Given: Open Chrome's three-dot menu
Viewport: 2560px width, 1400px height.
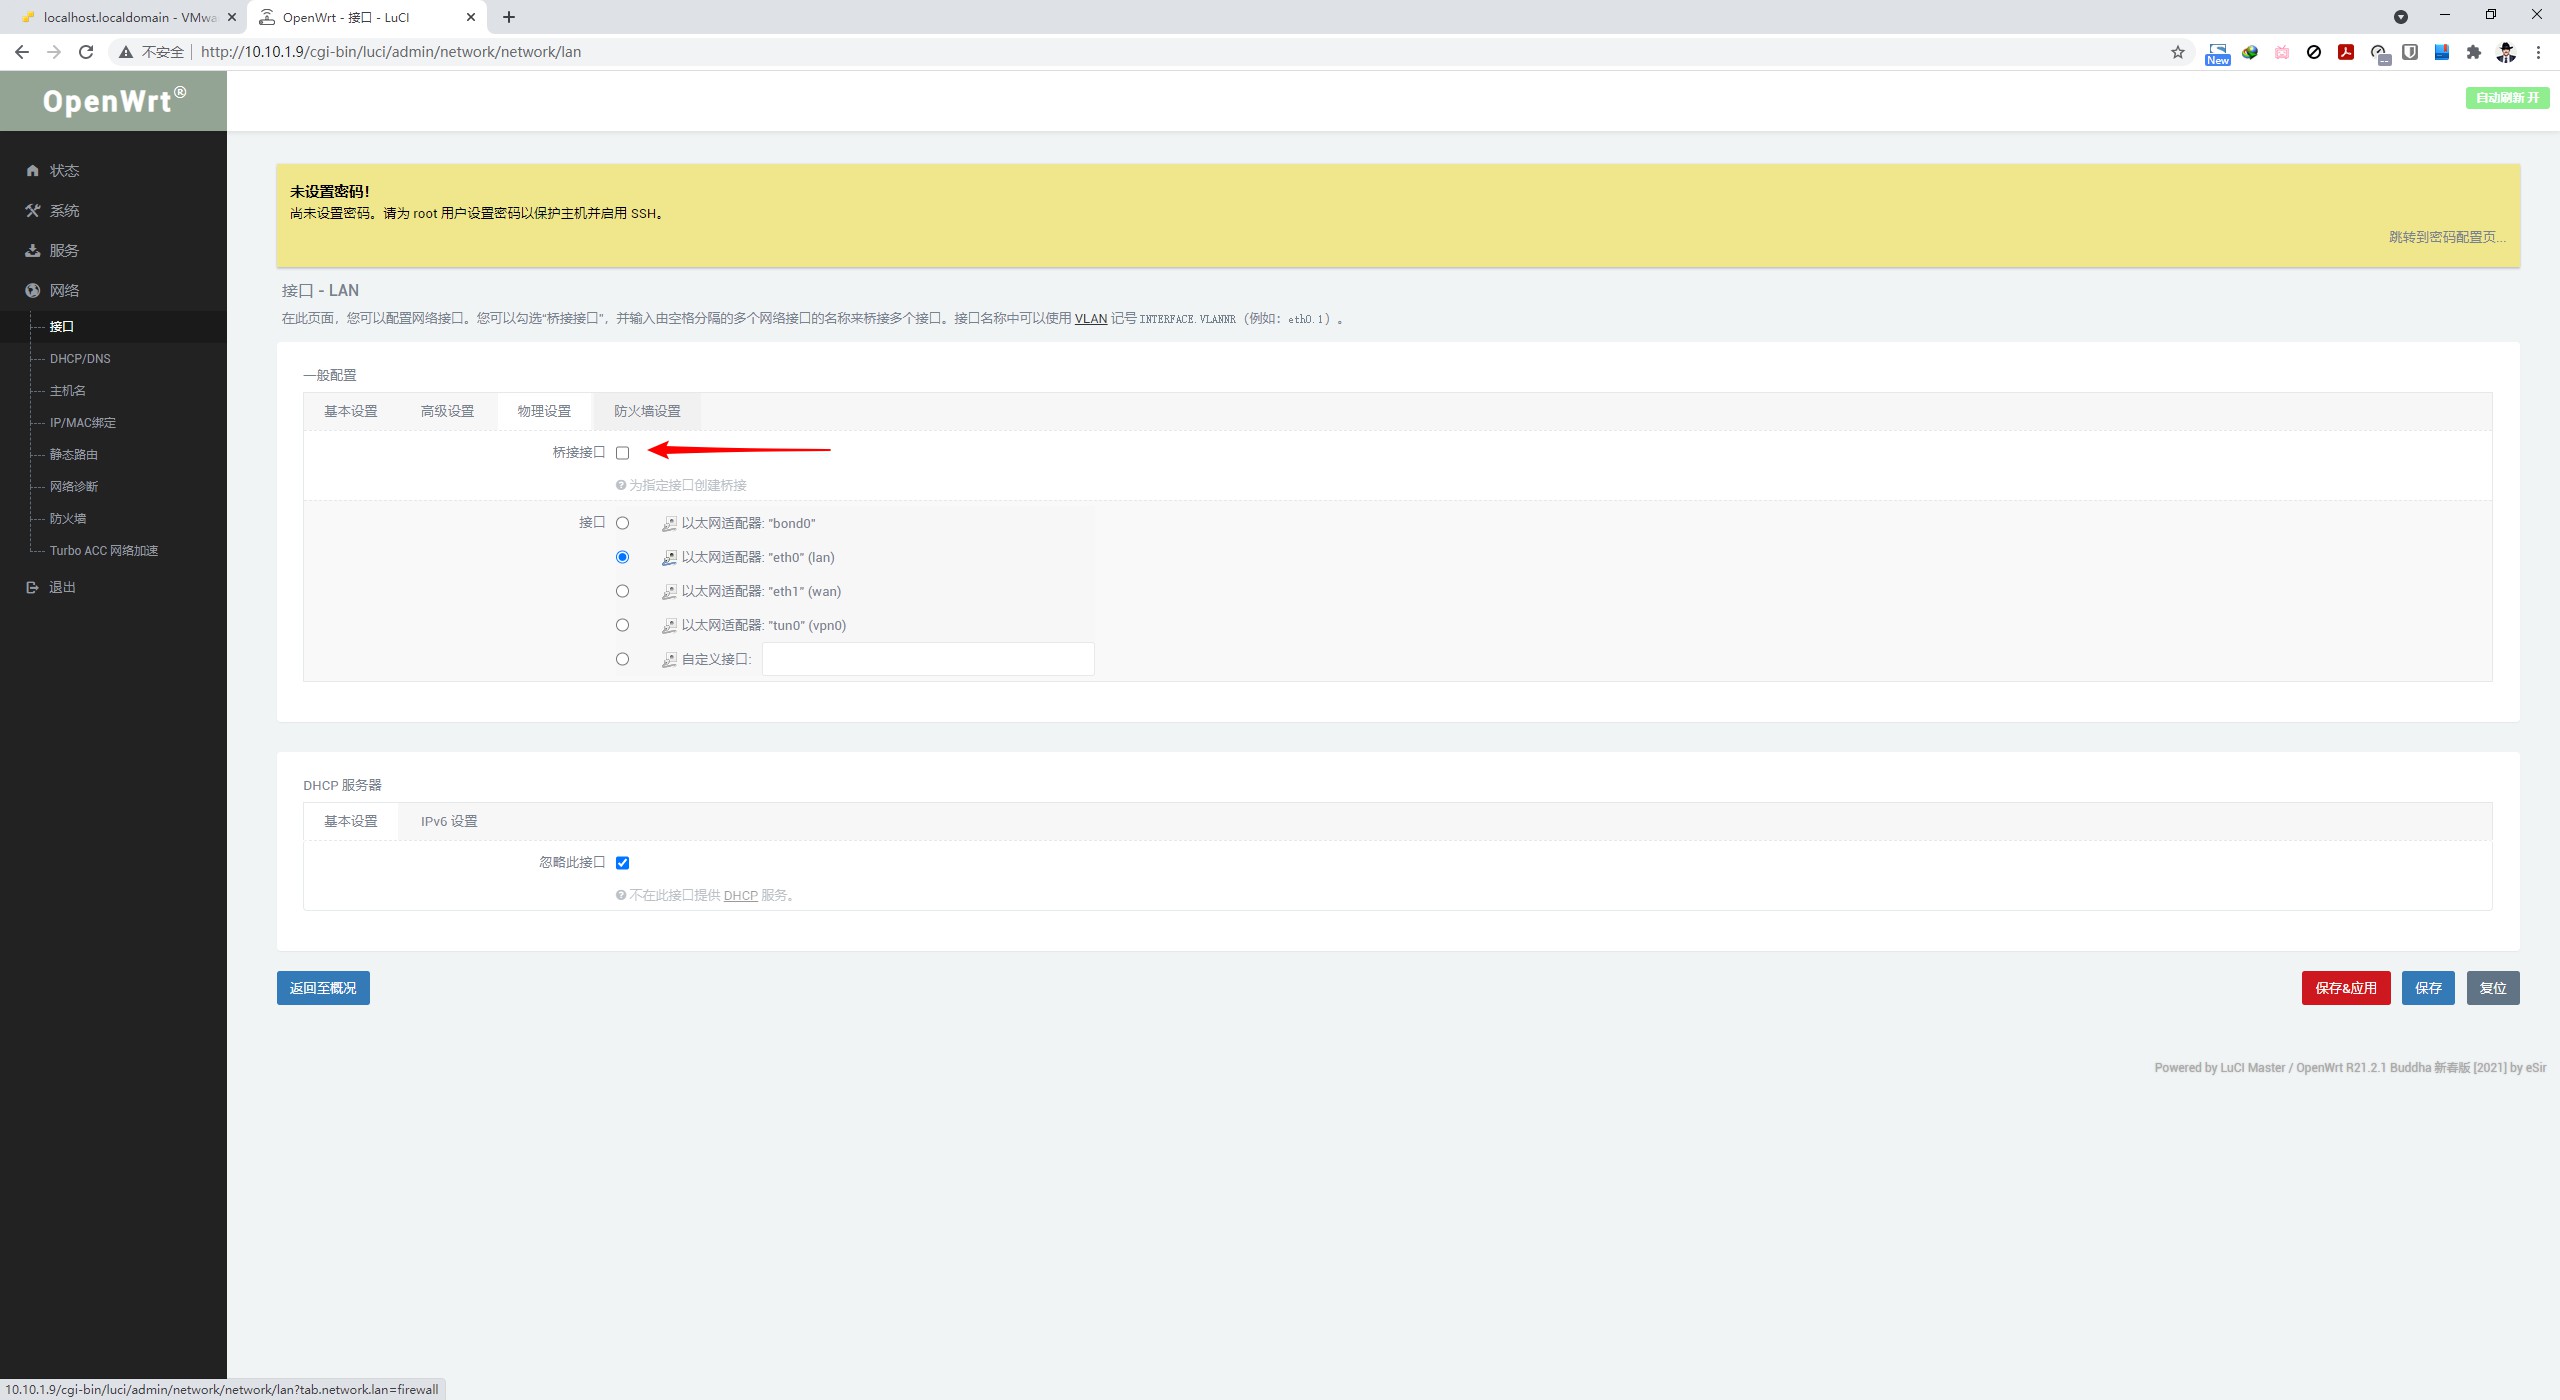Looking at the screenshot, I should pos(2537,52).
